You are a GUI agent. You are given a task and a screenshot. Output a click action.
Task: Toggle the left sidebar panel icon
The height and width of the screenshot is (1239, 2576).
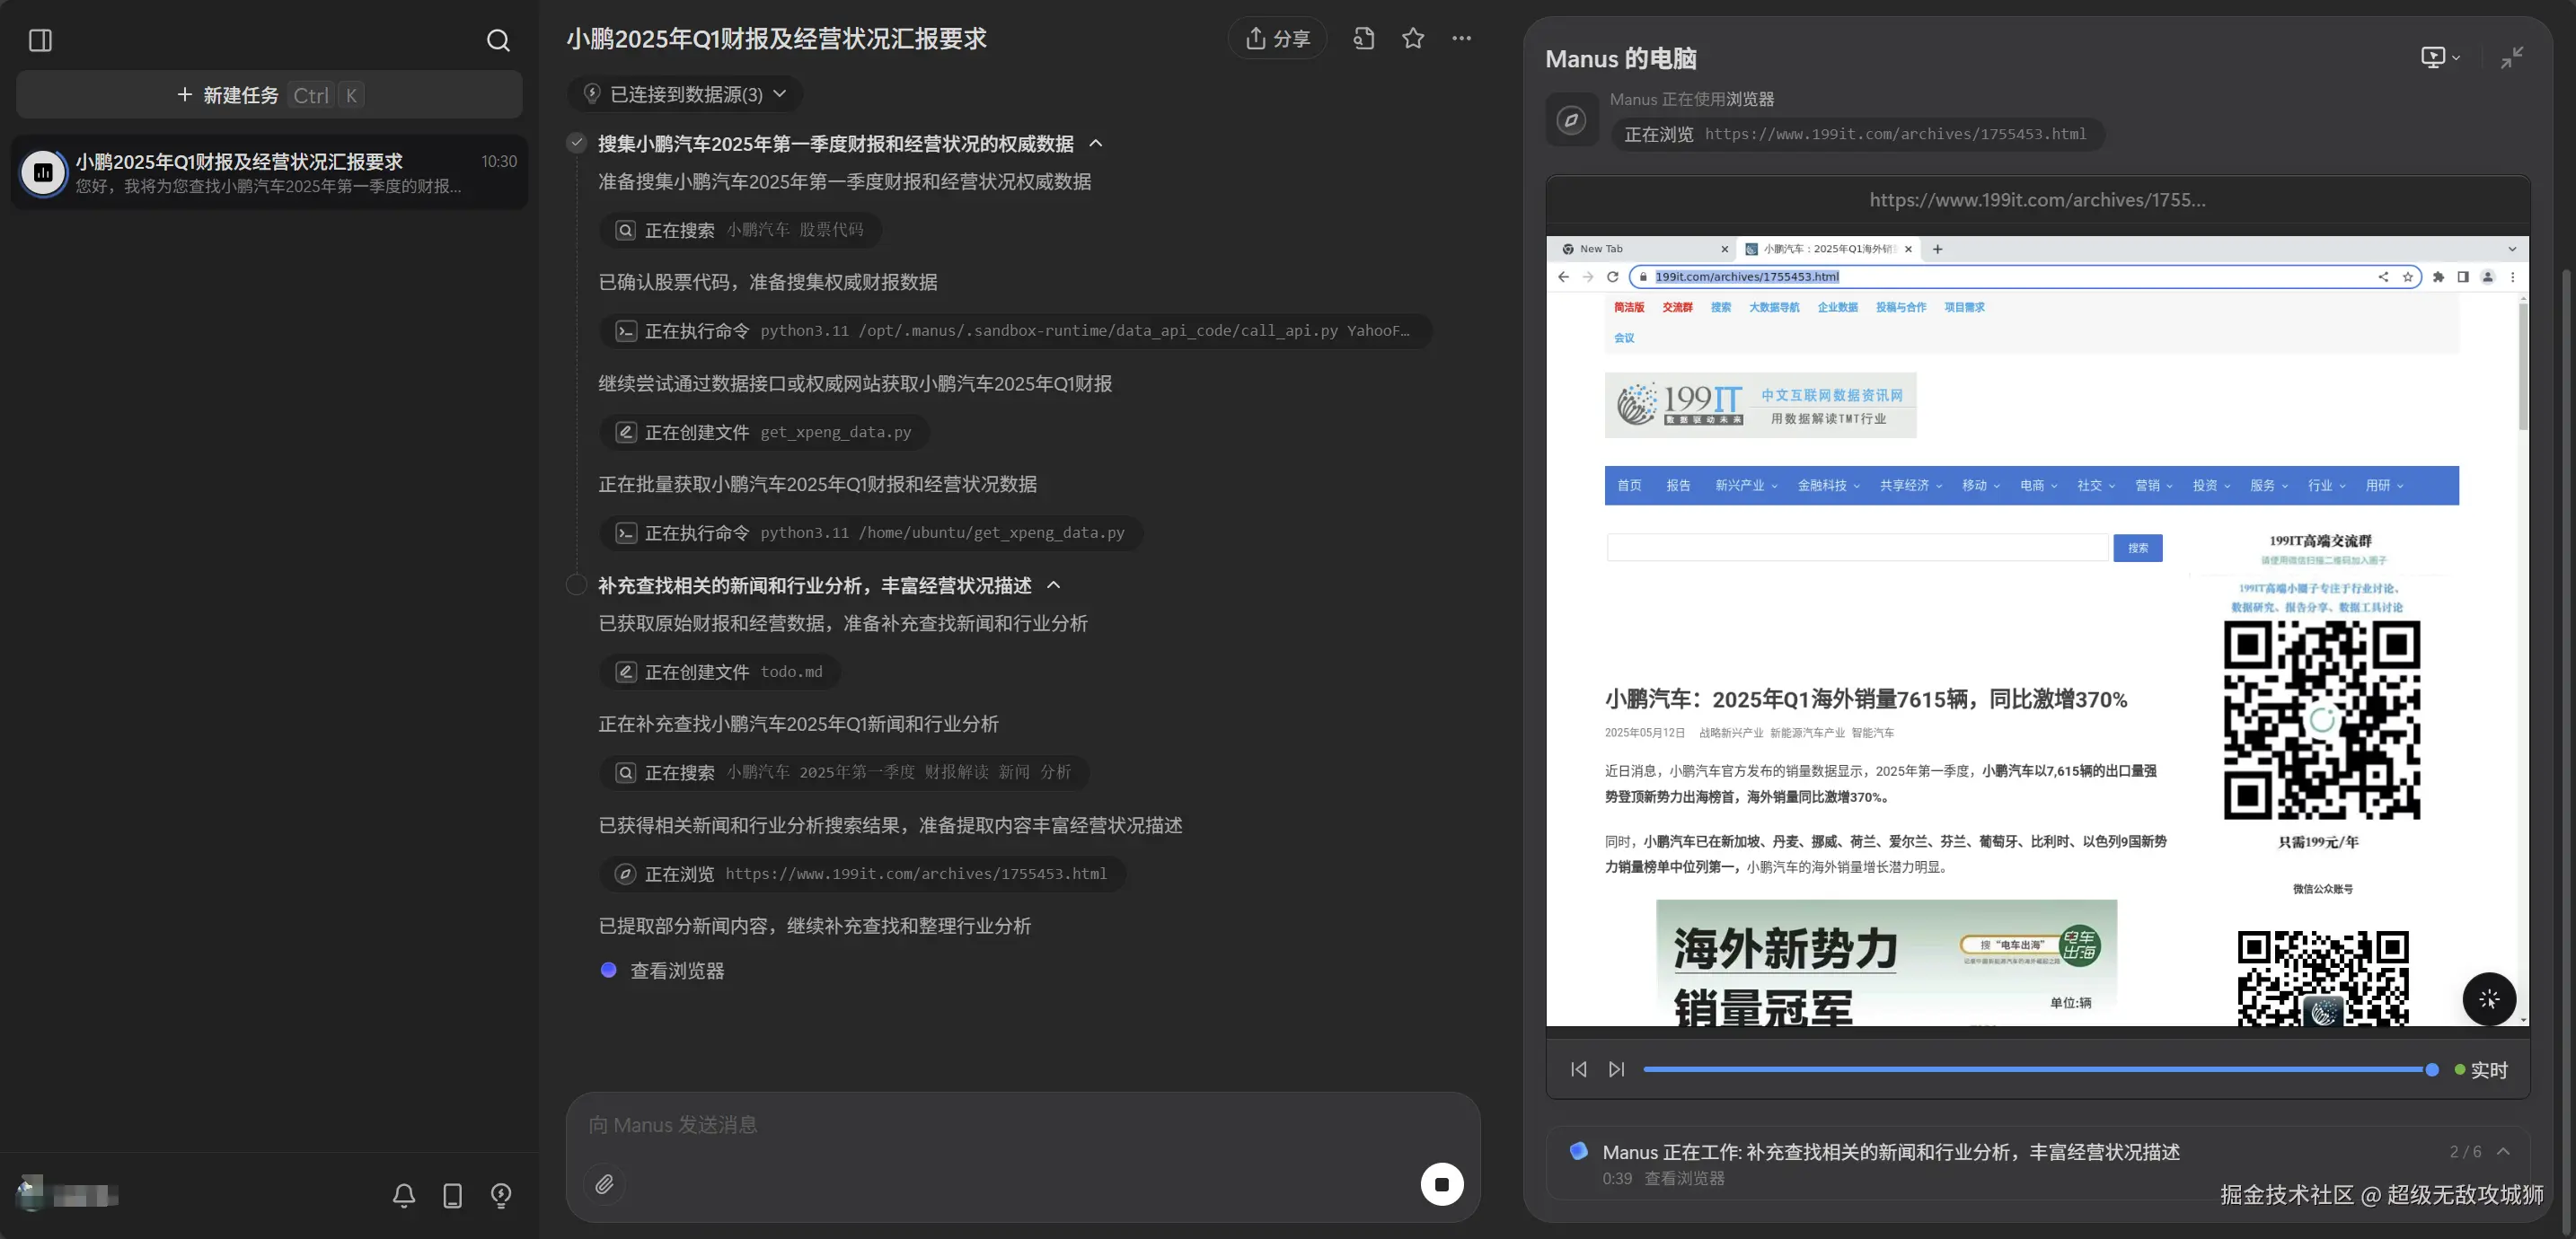(x=40, y=40)
